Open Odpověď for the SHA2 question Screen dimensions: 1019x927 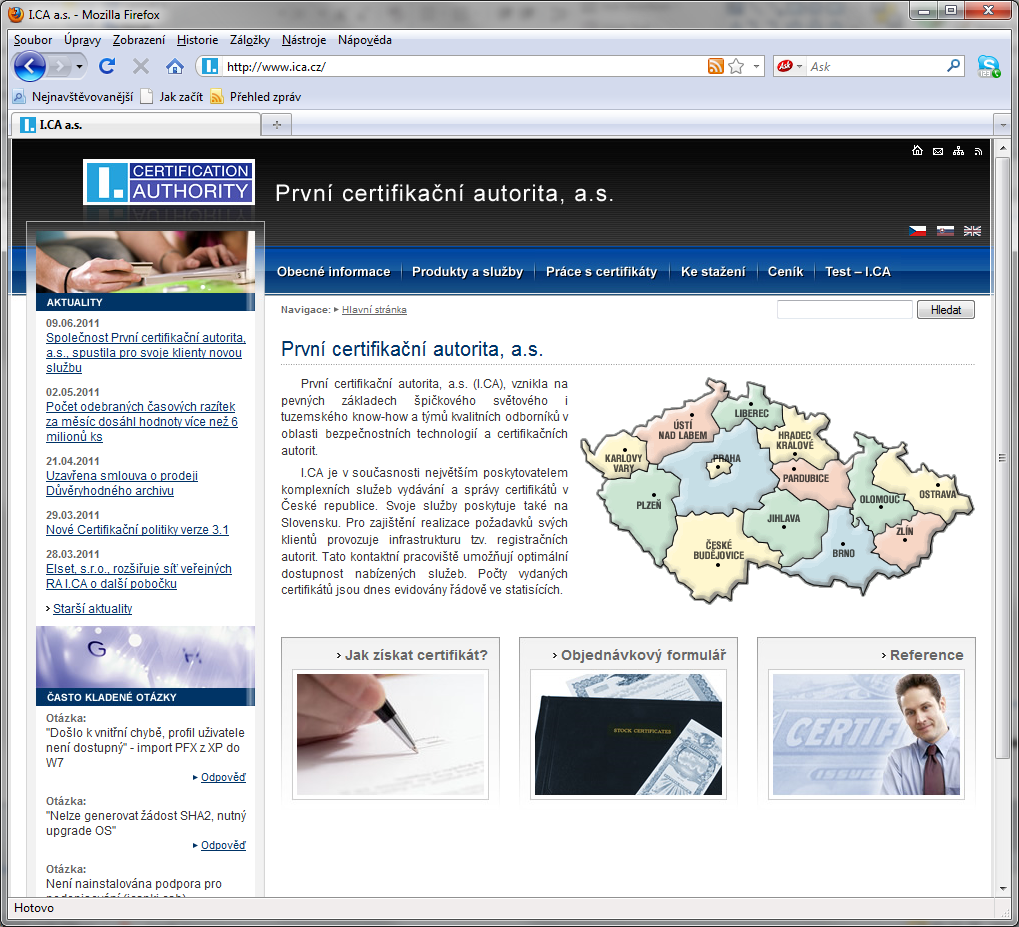click(223, 845)
